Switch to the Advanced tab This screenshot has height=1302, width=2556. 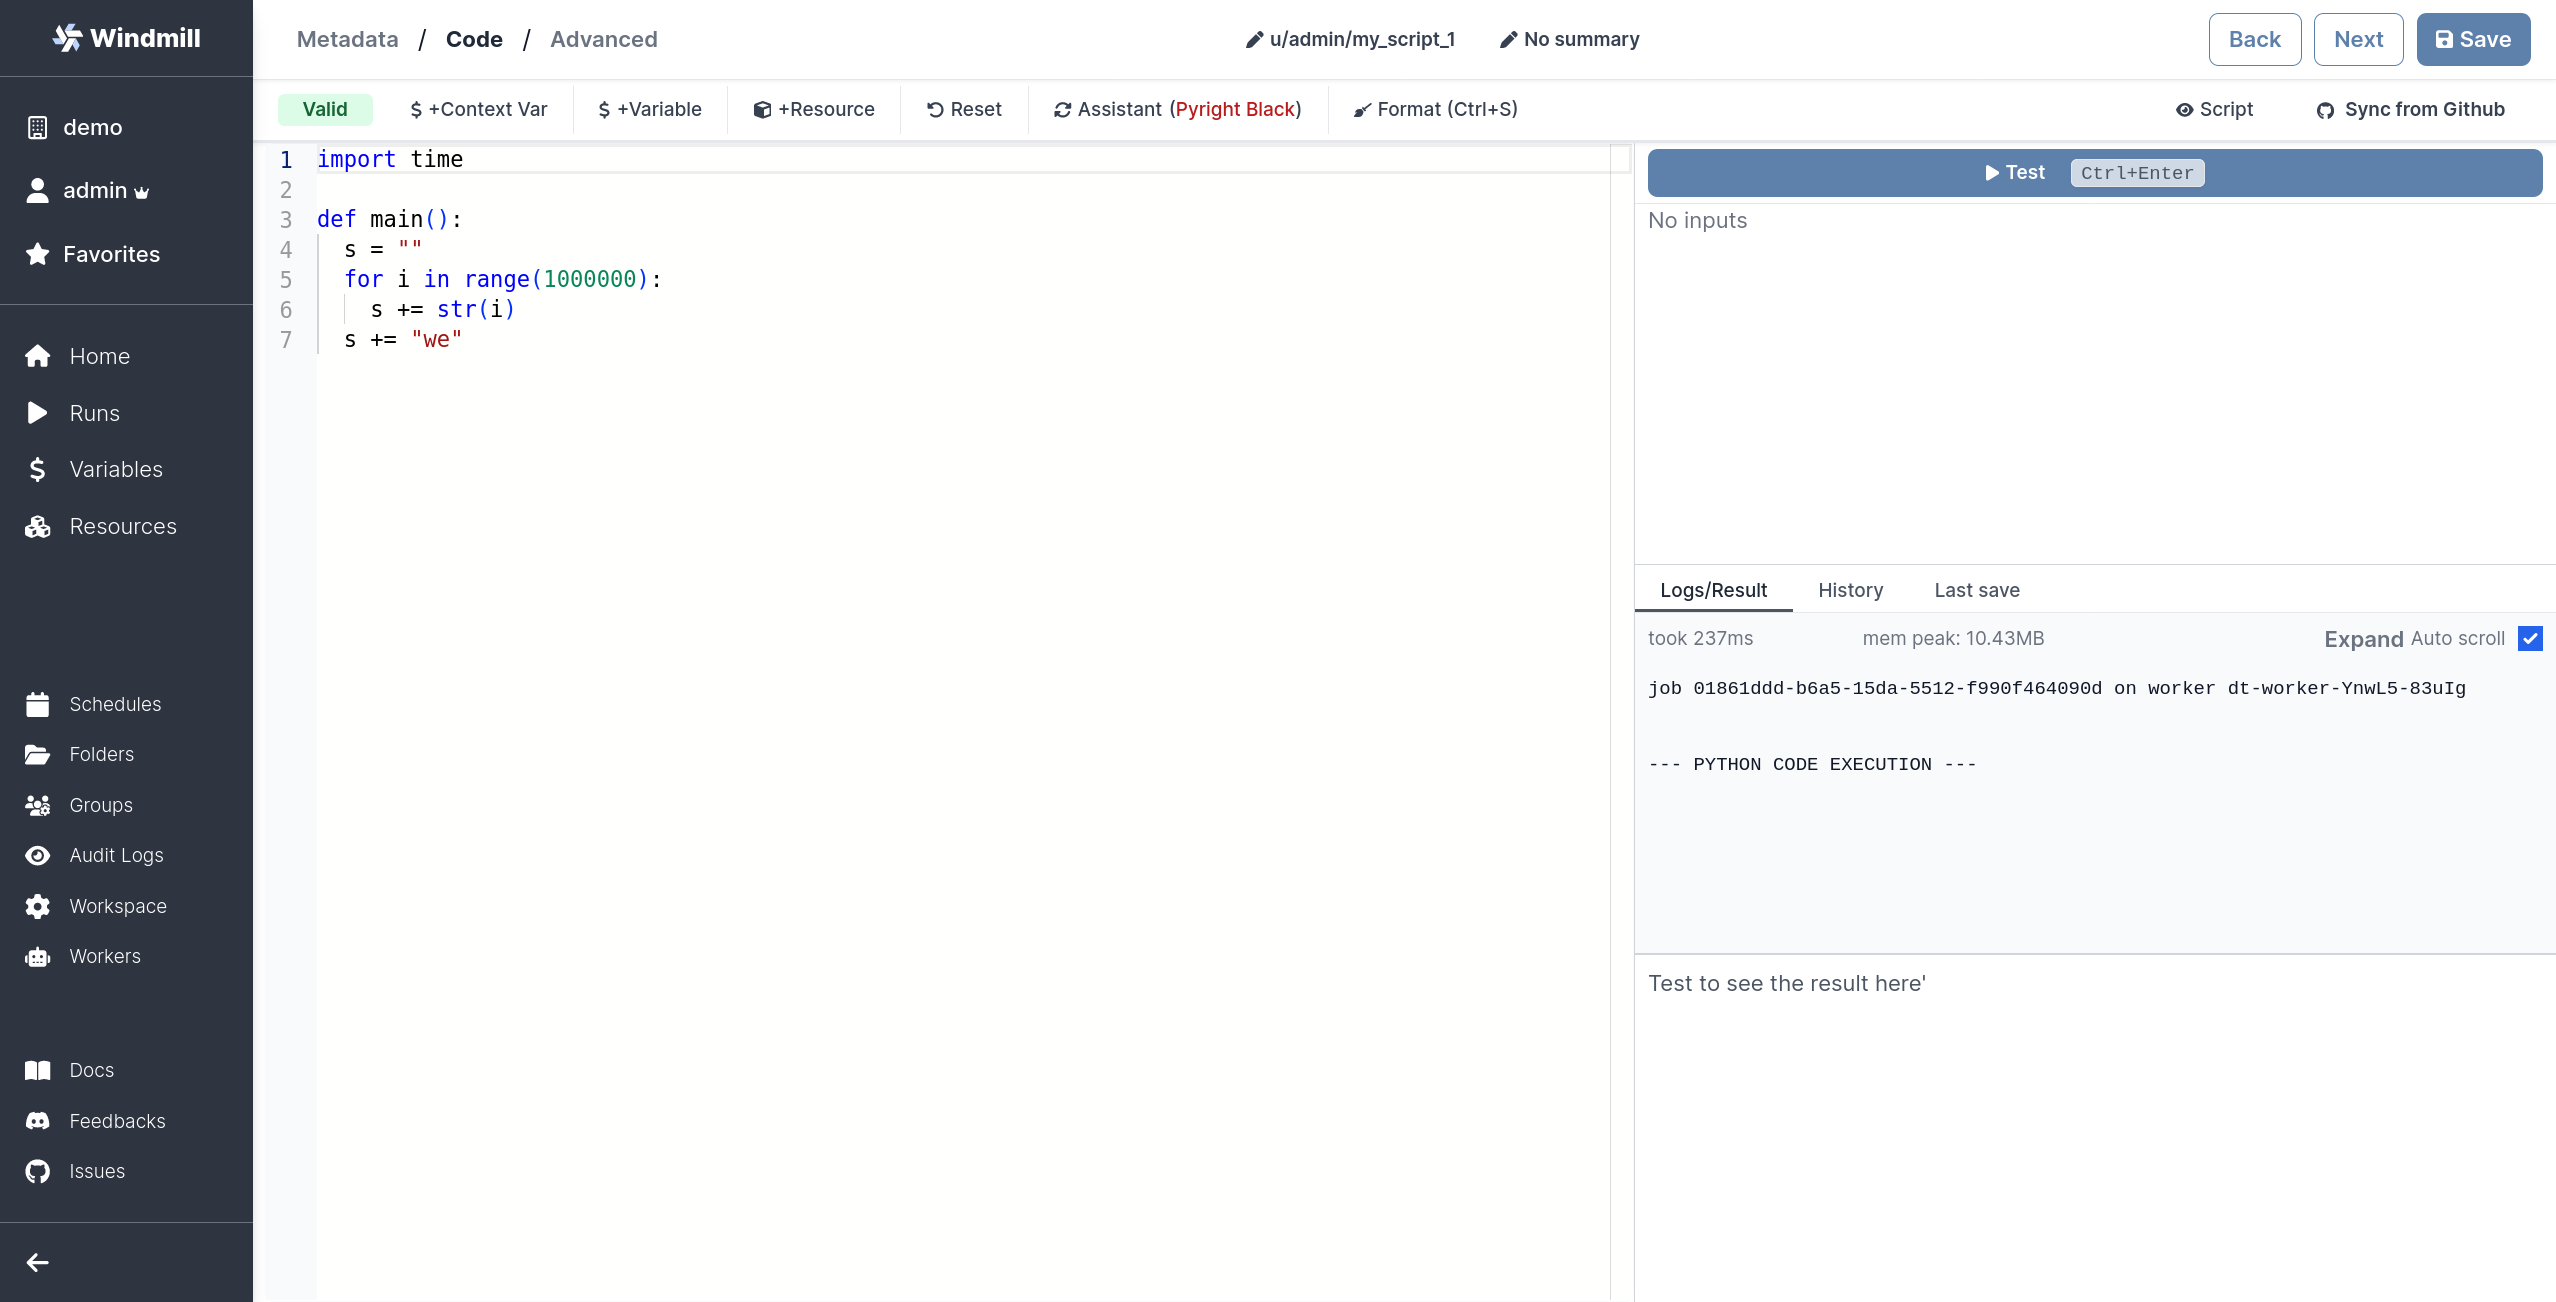pyautogui.click(x=604, y=39)
